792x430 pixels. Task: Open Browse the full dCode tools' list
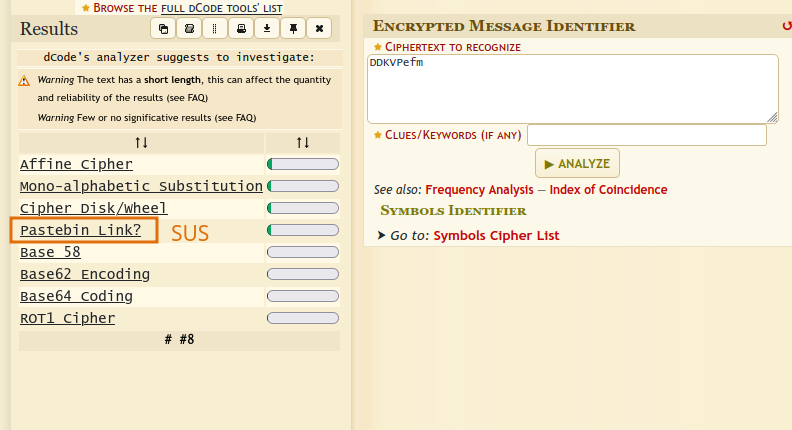point(182,7)
